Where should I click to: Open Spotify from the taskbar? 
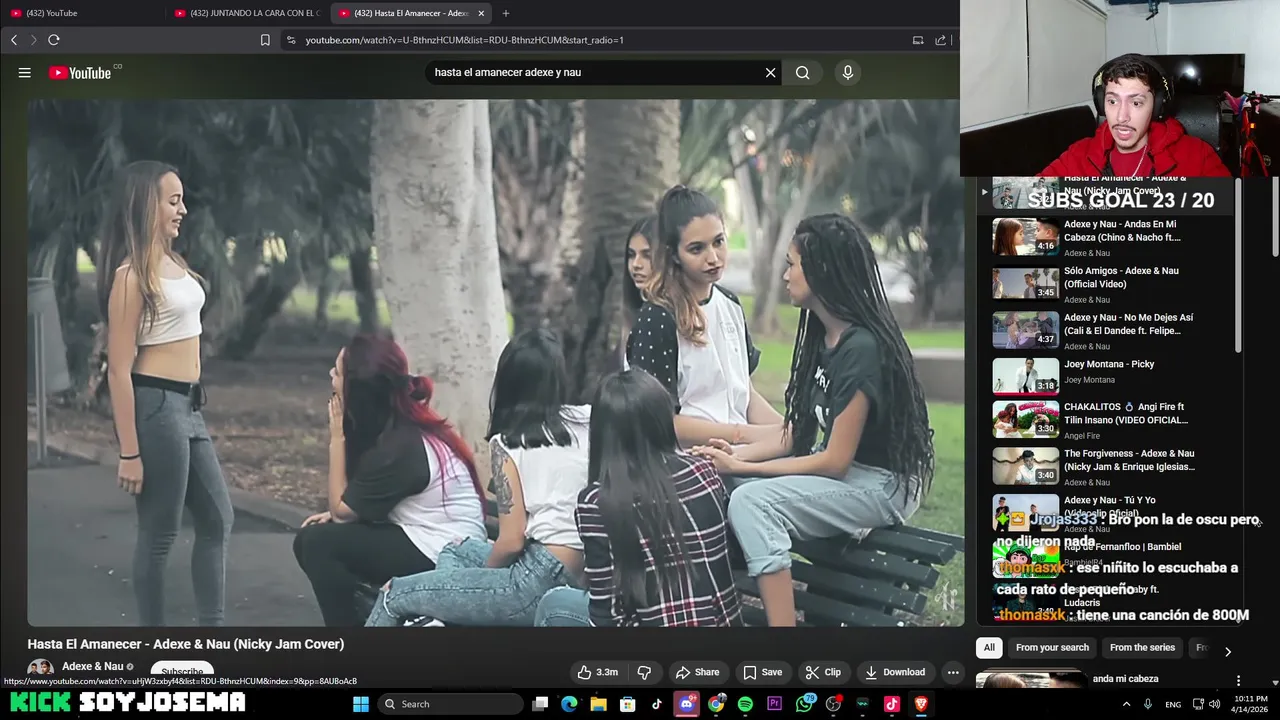point(745,704)
